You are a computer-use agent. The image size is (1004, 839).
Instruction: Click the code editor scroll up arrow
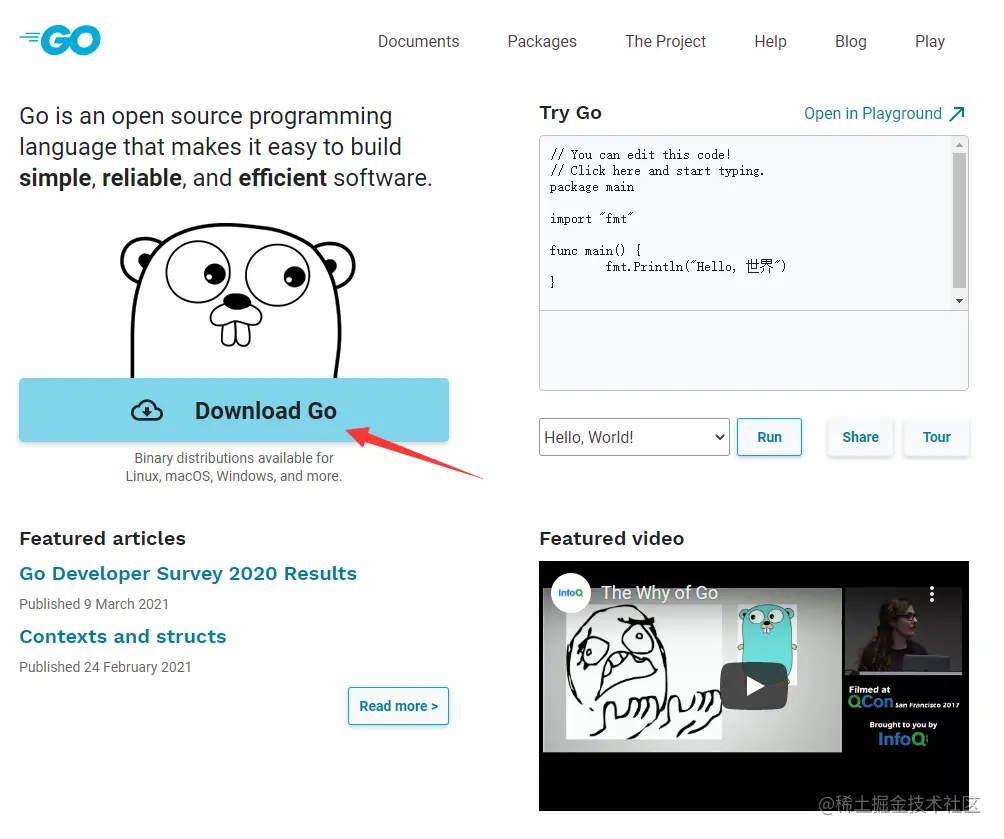[959, 145]
